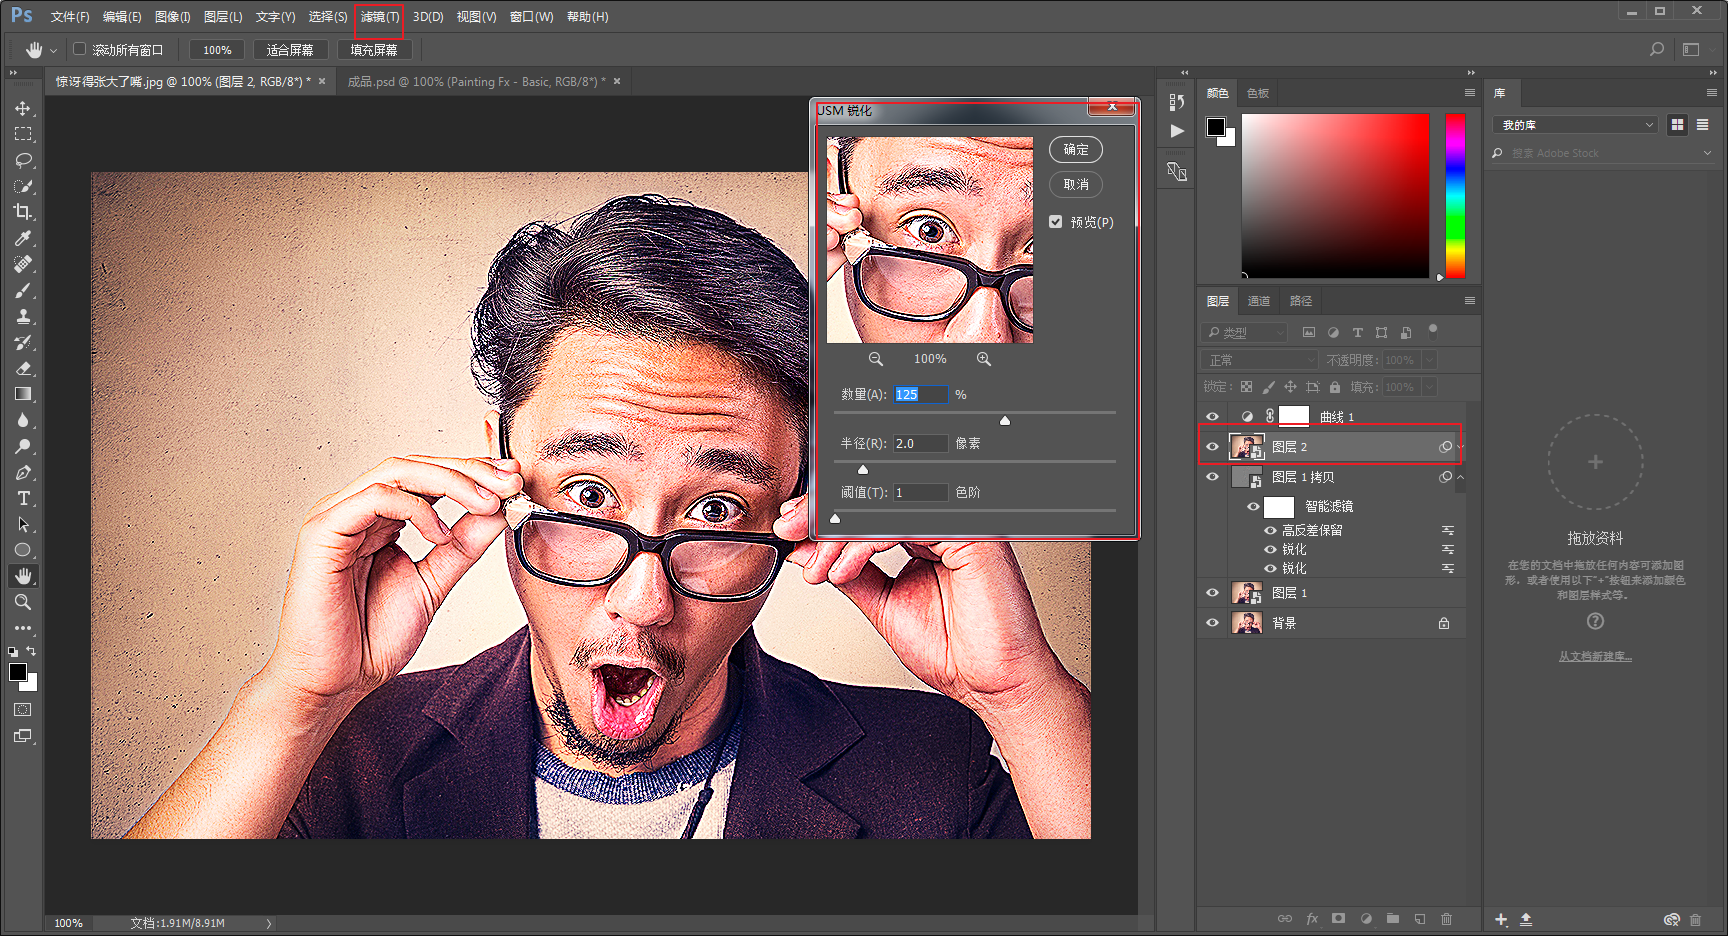The height and width of the screenshot is (936, 1728).
Task: Zoom in the USM preview
Action: click(984, 359)
